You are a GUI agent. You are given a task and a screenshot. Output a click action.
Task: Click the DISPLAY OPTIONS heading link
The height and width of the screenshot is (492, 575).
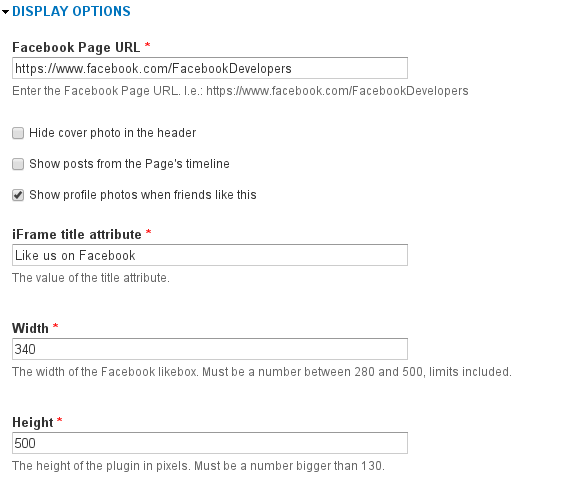71,11
